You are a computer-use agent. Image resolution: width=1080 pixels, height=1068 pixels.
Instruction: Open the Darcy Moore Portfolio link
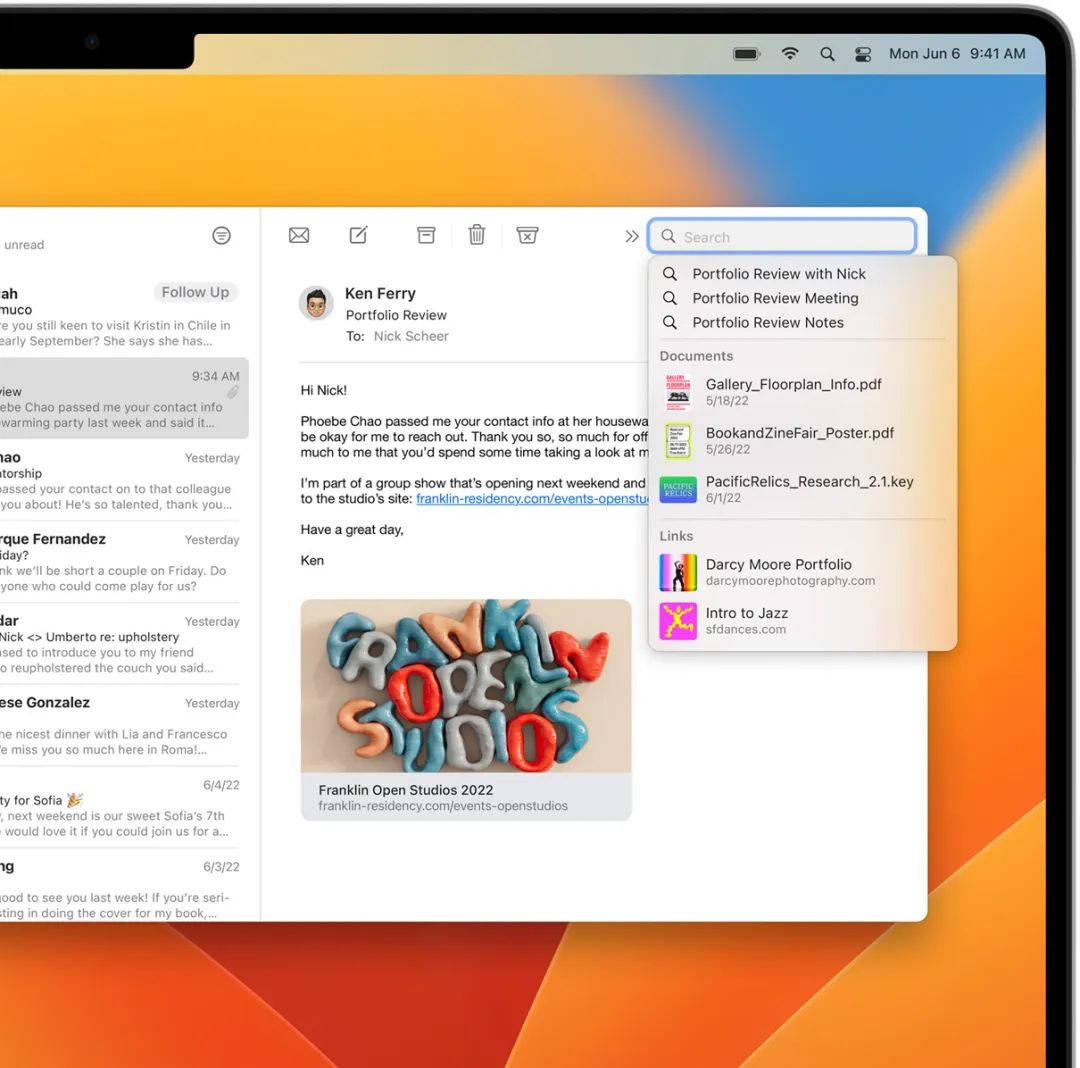[x=778, y=571]
